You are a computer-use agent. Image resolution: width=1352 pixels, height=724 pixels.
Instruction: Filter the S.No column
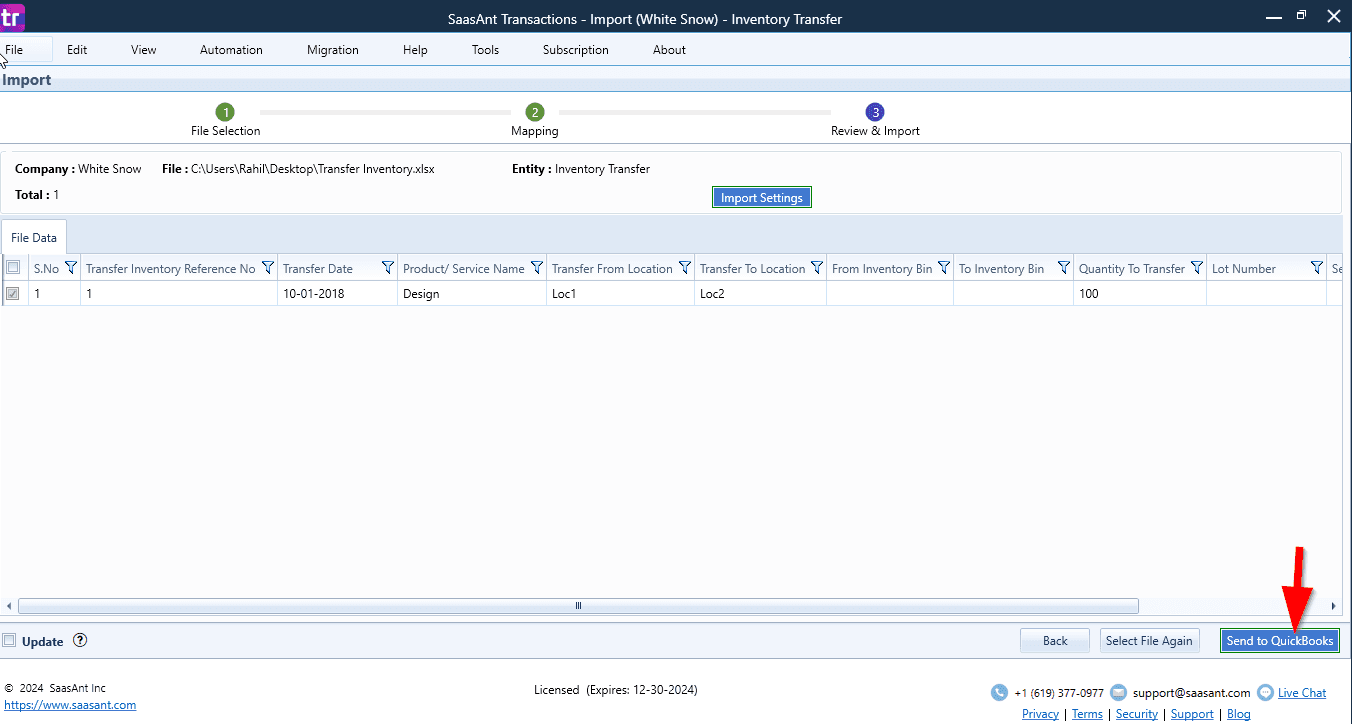[70, 268]
